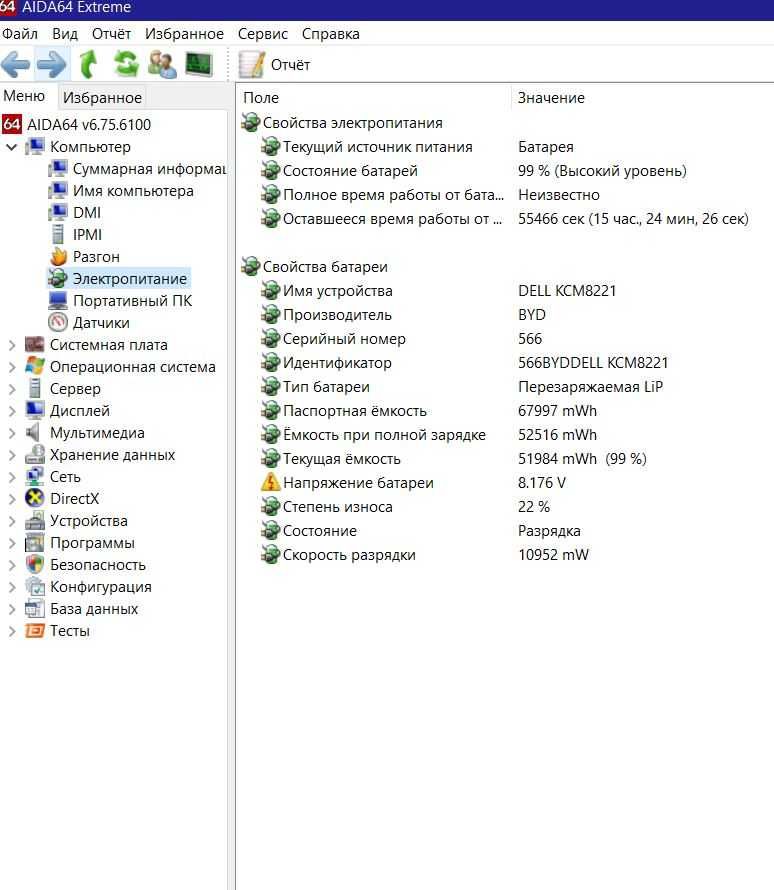Expand the Системная плата node
This screenshot has height=890, width=774.
12,345
